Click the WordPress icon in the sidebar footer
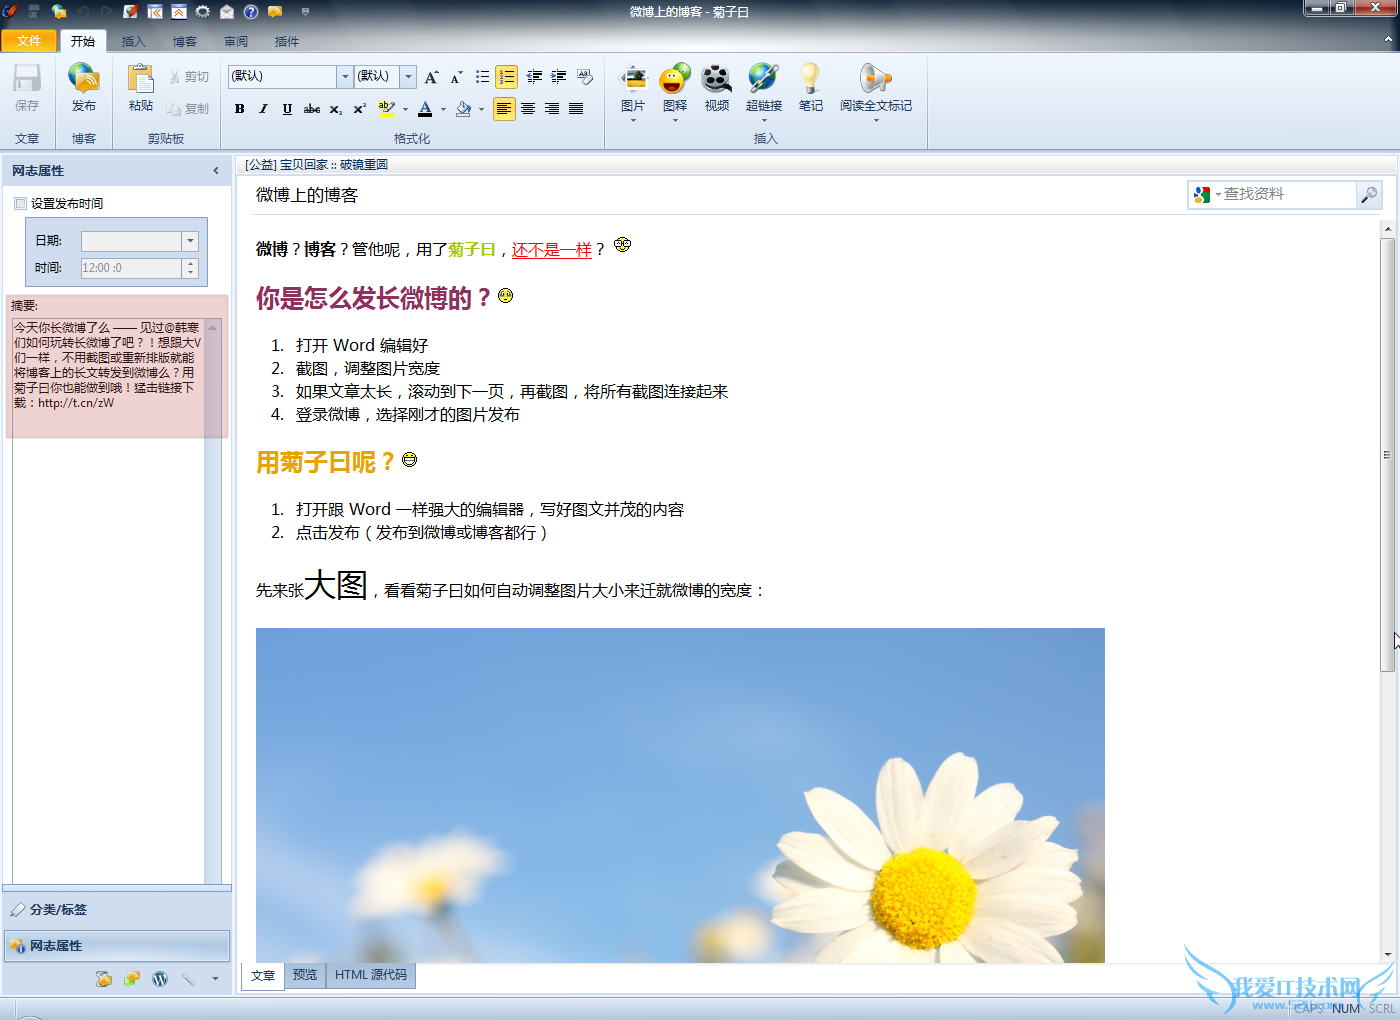This screenshot has height=1020, width=1400. pos(160,979)
